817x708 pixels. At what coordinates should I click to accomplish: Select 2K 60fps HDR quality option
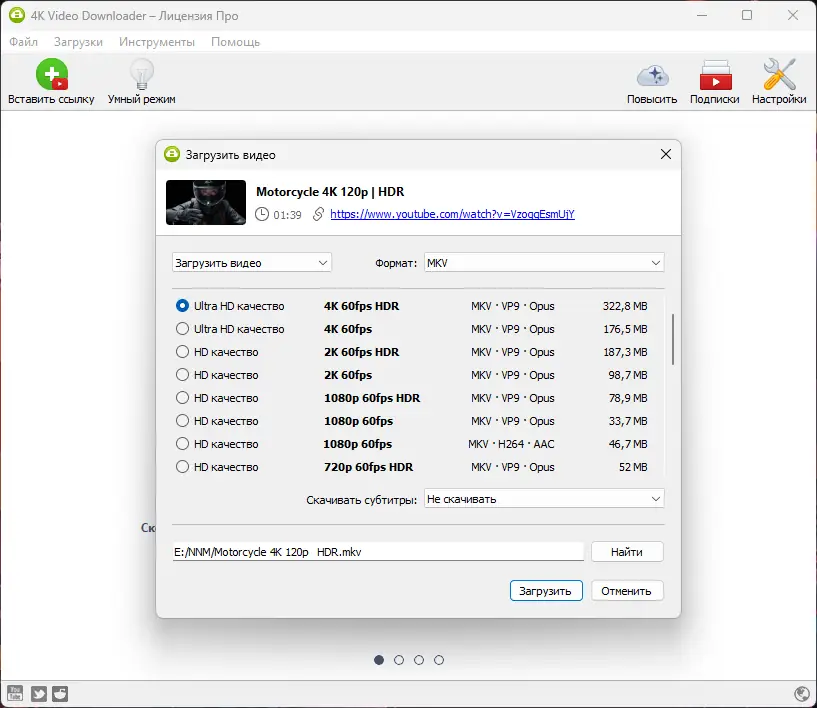click(x=182, y=352)
